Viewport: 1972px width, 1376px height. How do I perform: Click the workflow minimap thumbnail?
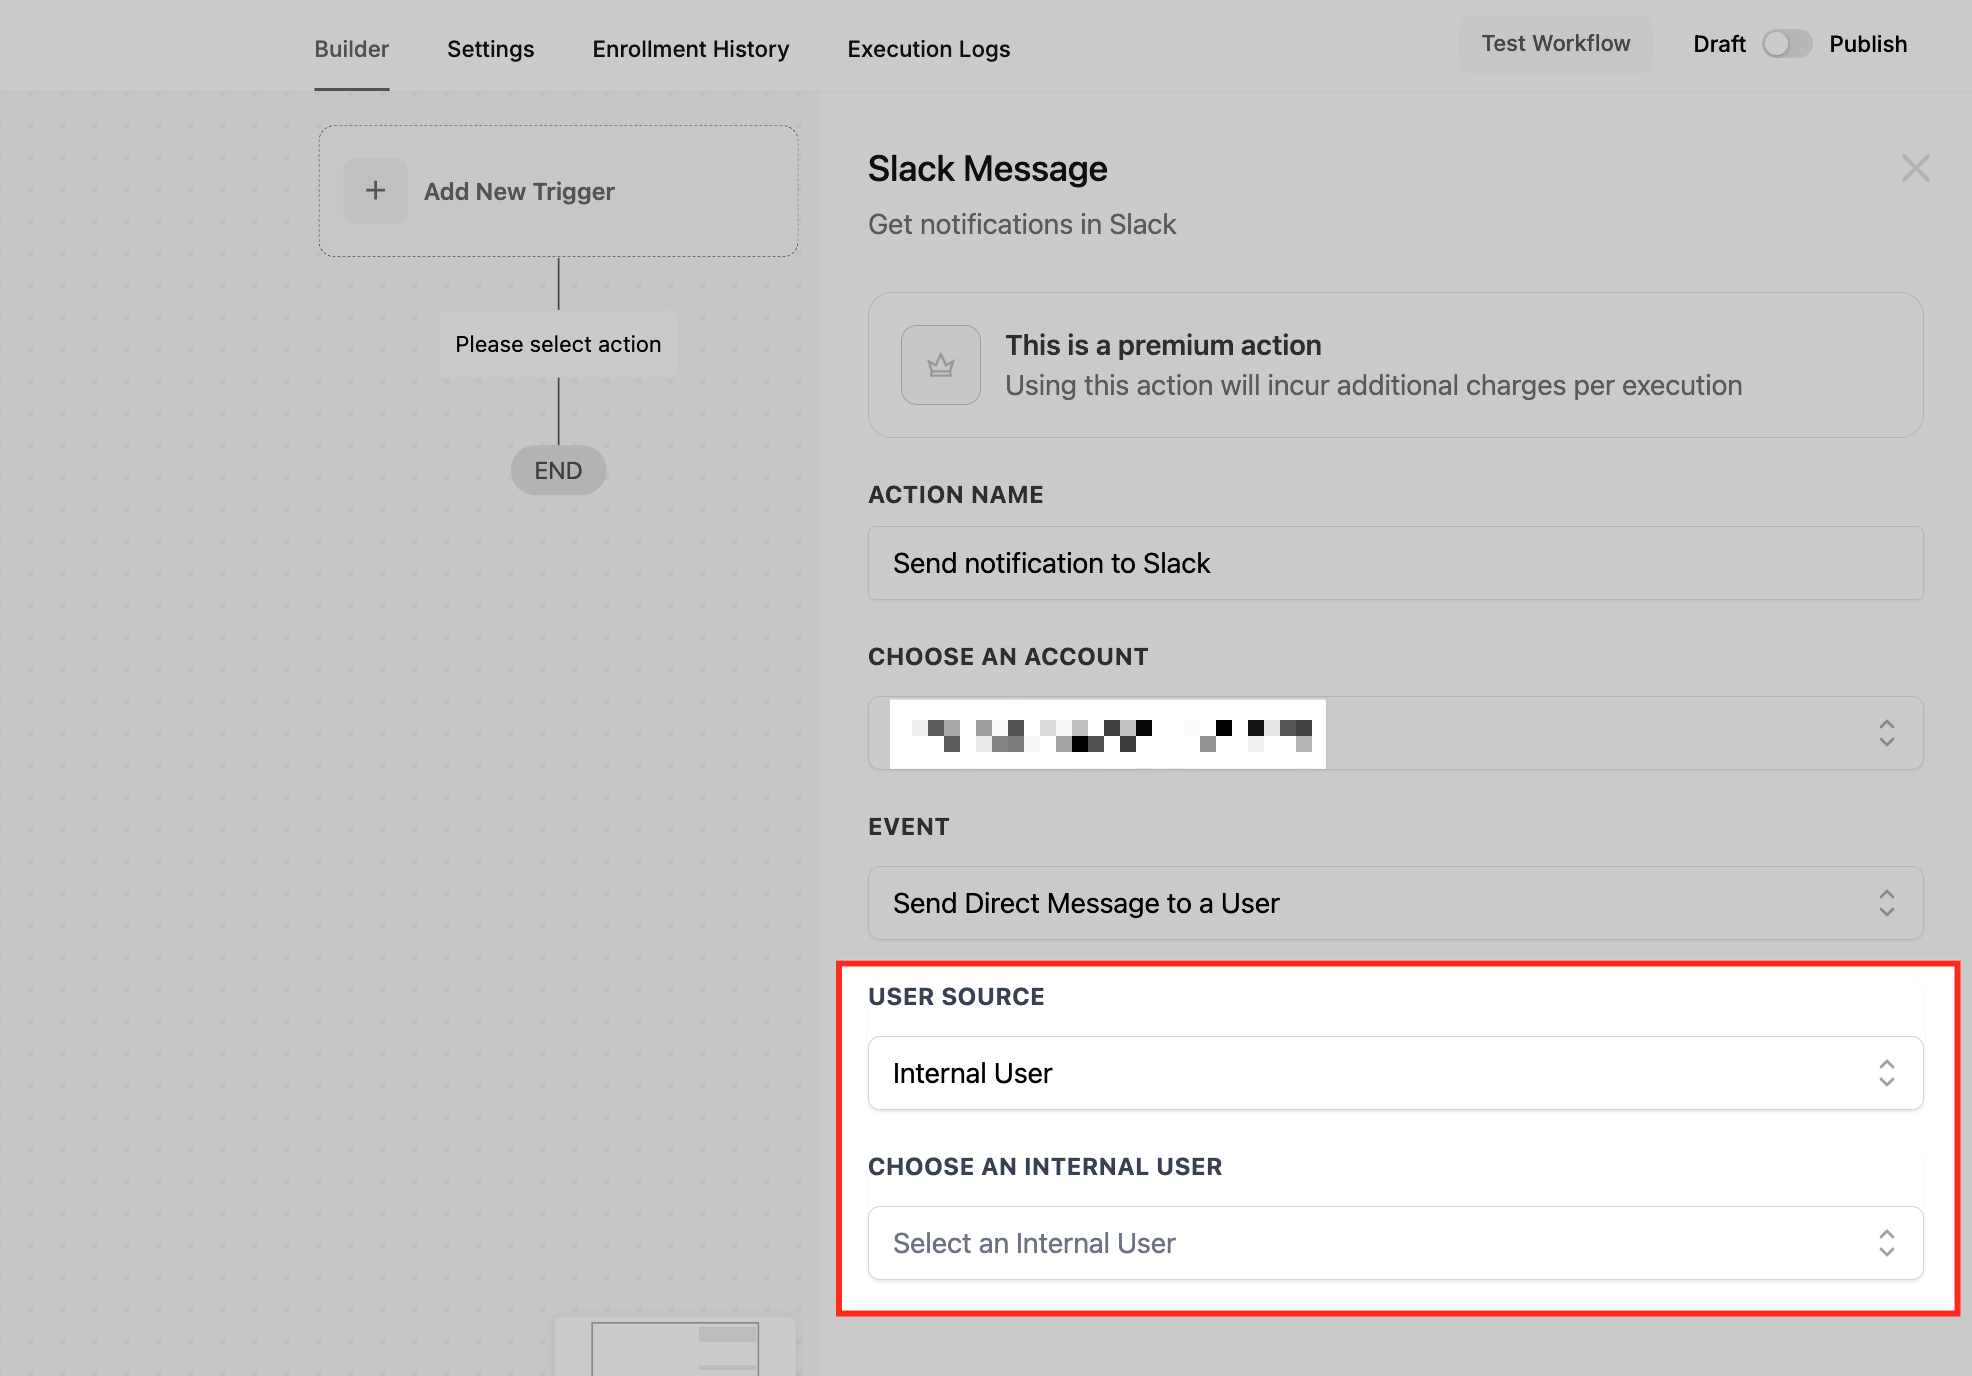(675, 1348)
